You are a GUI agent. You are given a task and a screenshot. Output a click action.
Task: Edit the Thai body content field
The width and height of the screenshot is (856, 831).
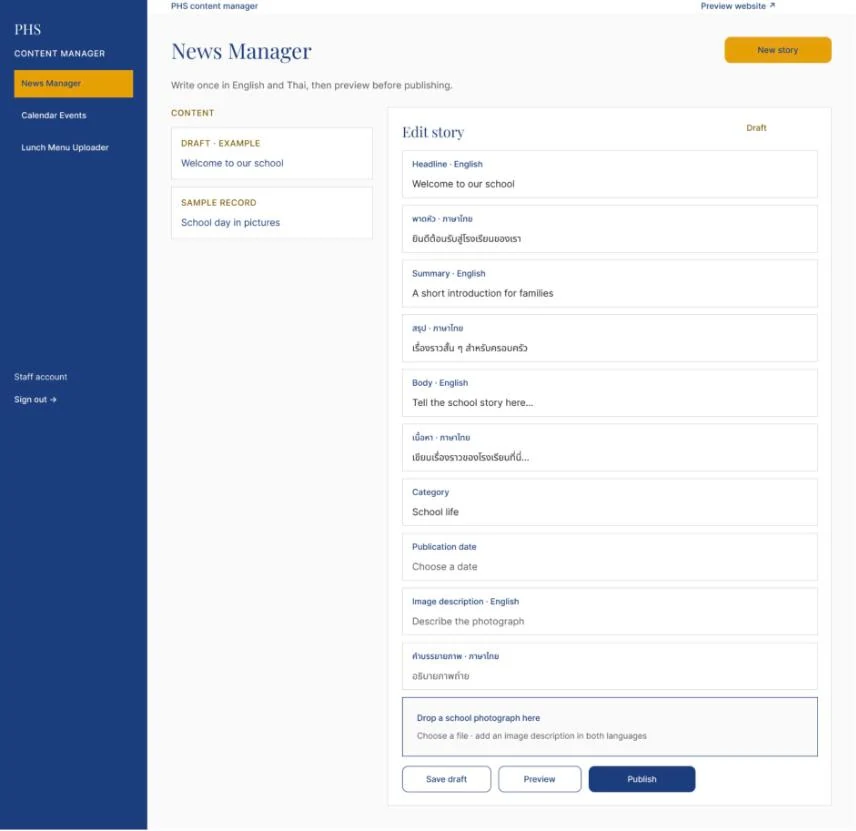point(609,448)
